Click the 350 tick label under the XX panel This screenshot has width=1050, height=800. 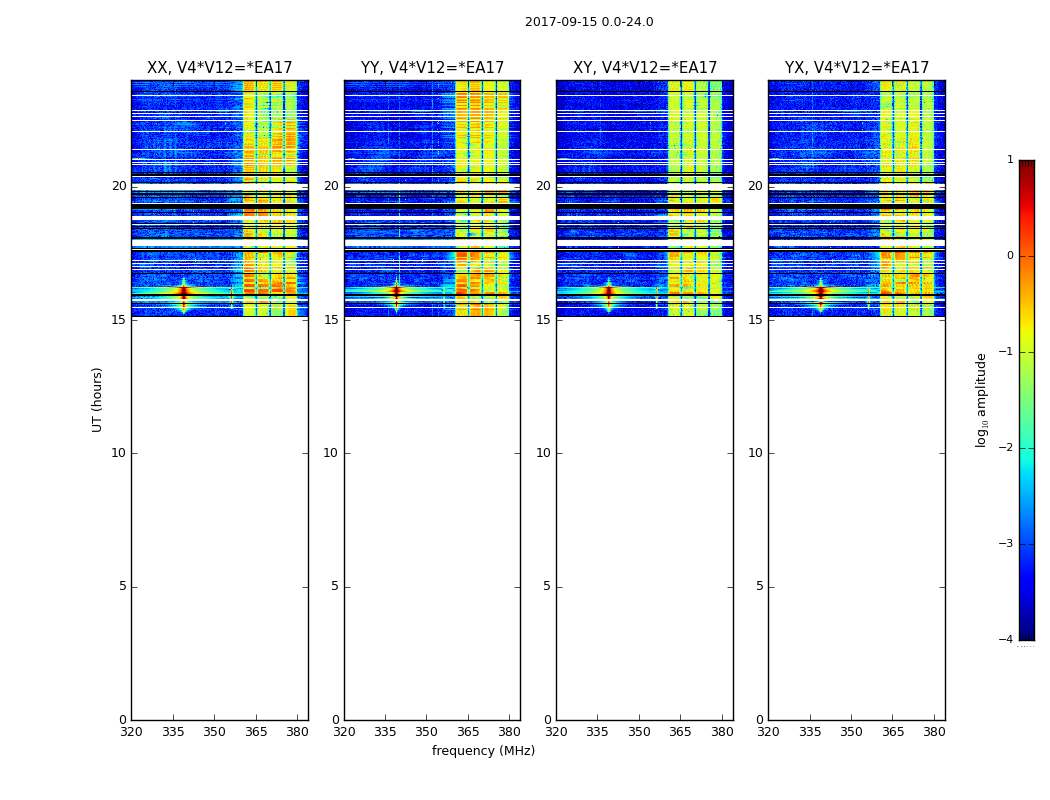[214, 732]
